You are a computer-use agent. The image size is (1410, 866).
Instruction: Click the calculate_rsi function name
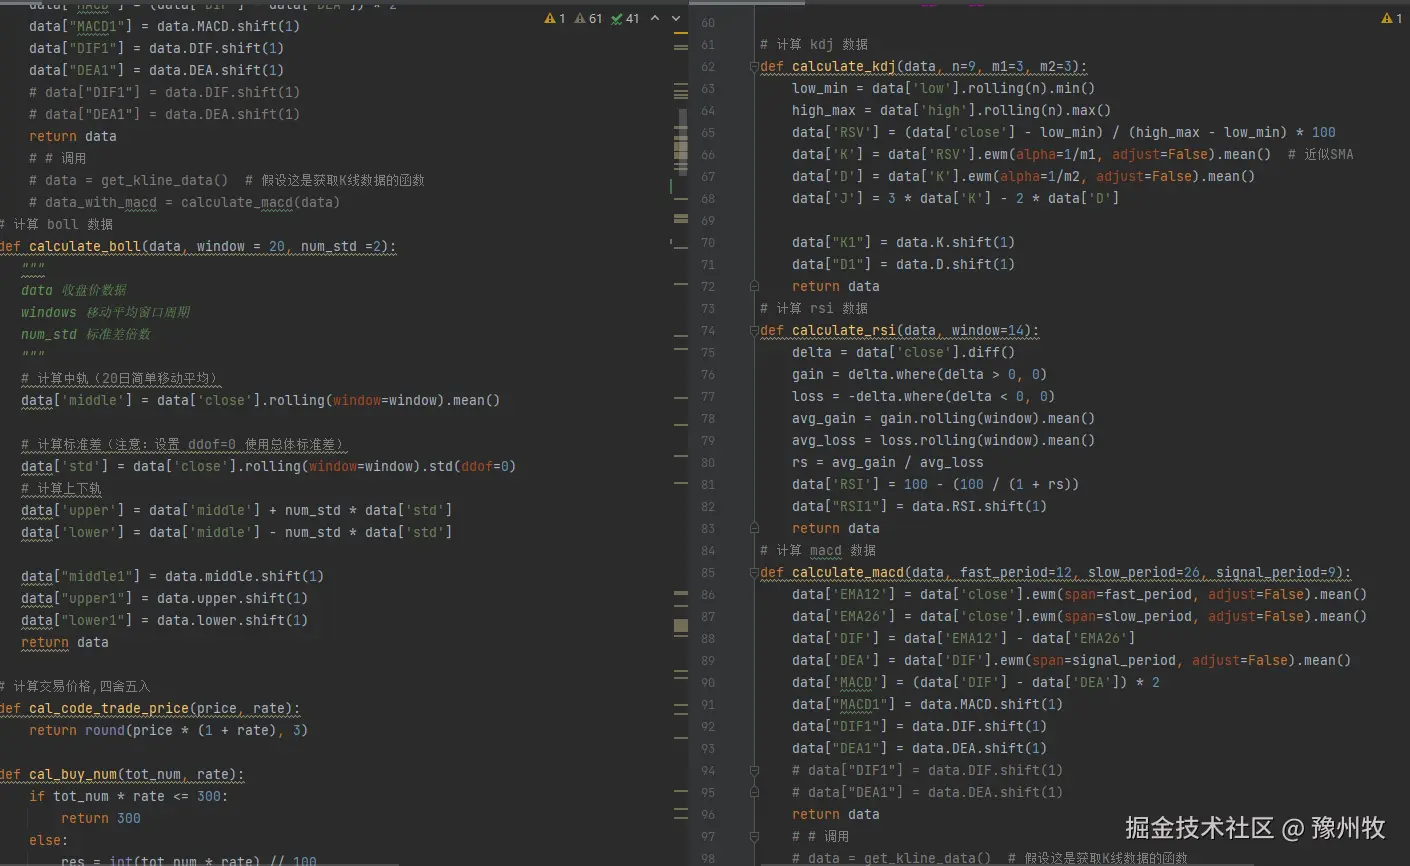[844, 331]
